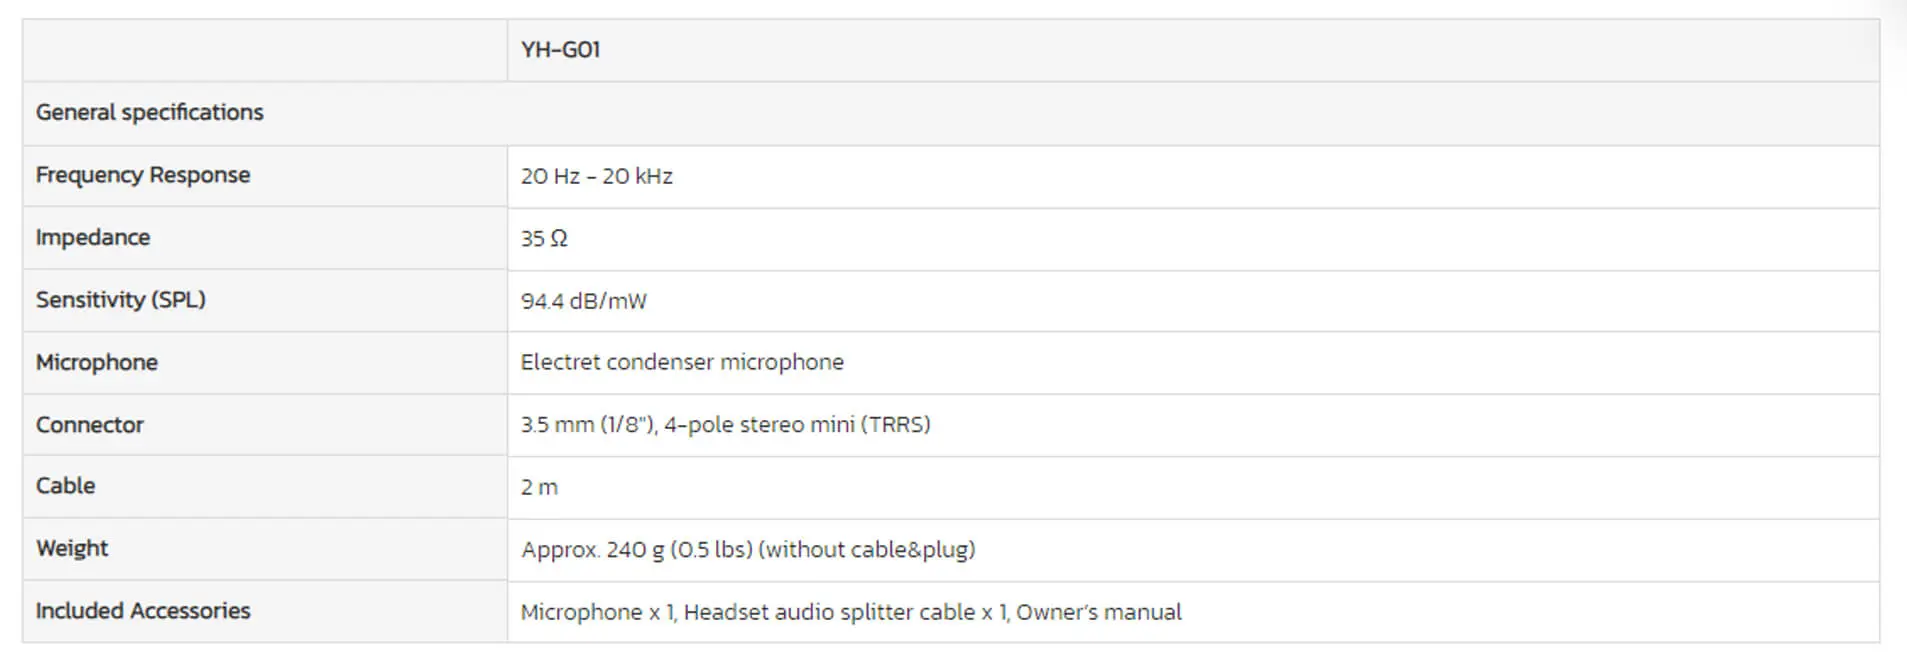Select the 2 m cable length value
The height and width of the screenshot is (668, 1907).
click(539, 487)
